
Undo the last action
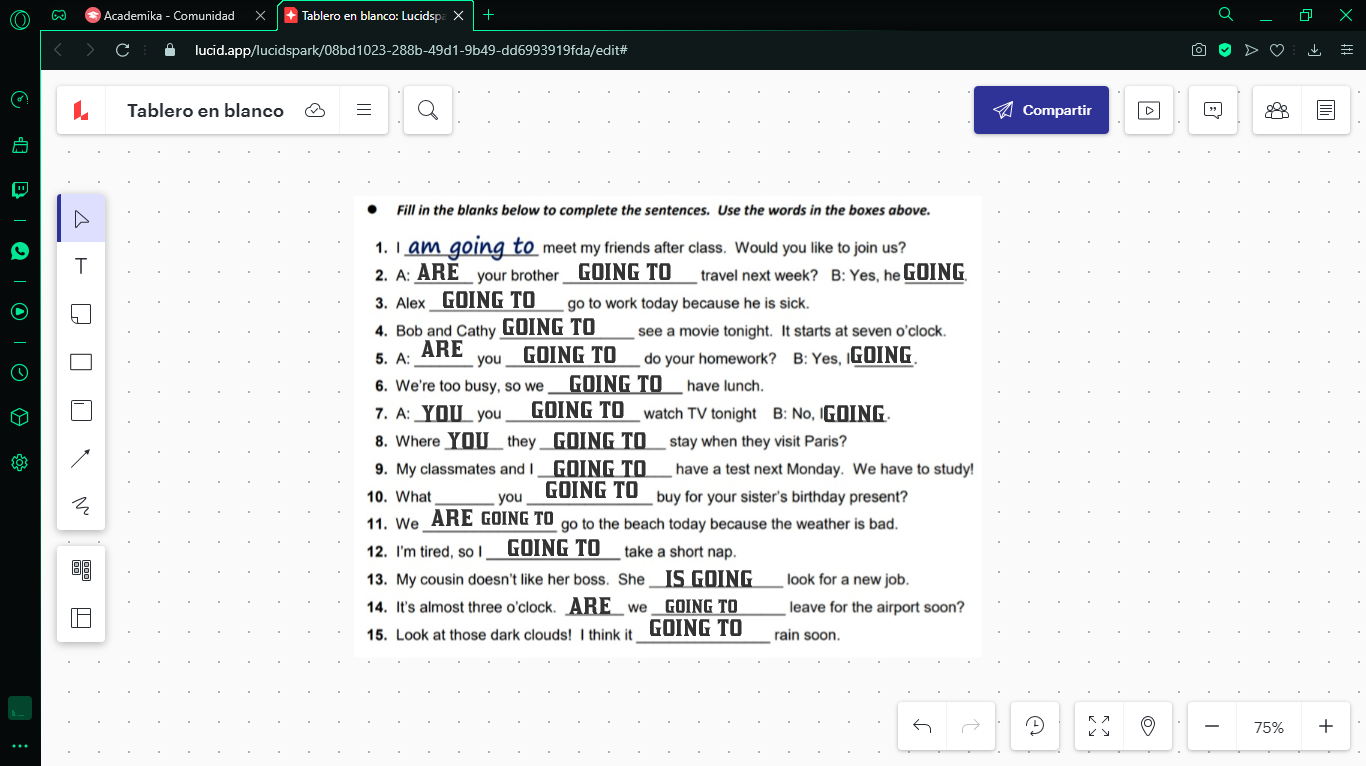[x=923, y=727]
